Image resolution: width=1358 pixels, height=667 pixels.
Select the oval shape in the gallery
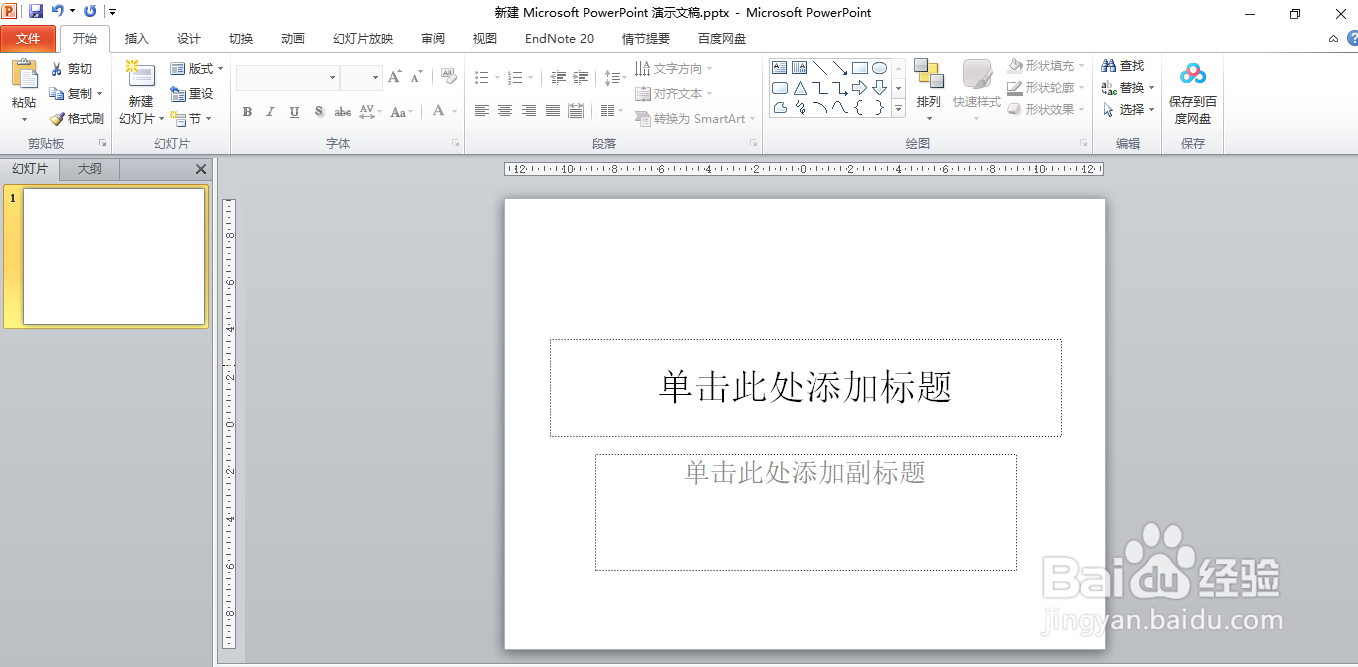(879, 66)
